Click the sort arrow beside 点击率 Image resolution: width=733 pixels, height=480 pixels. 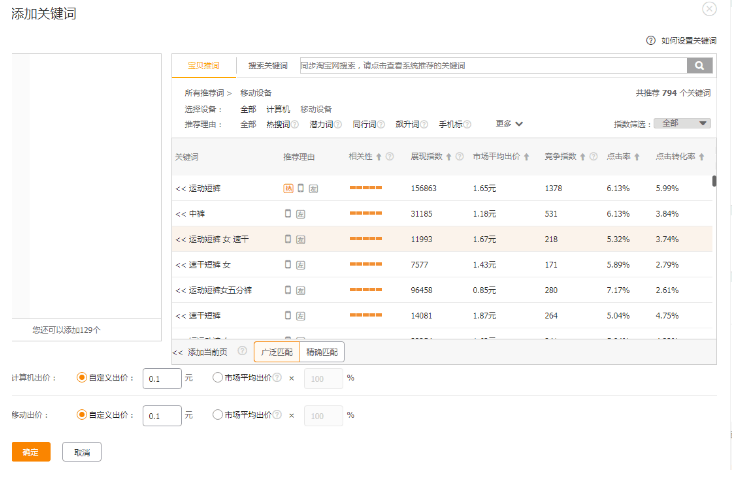coord(637,157)
